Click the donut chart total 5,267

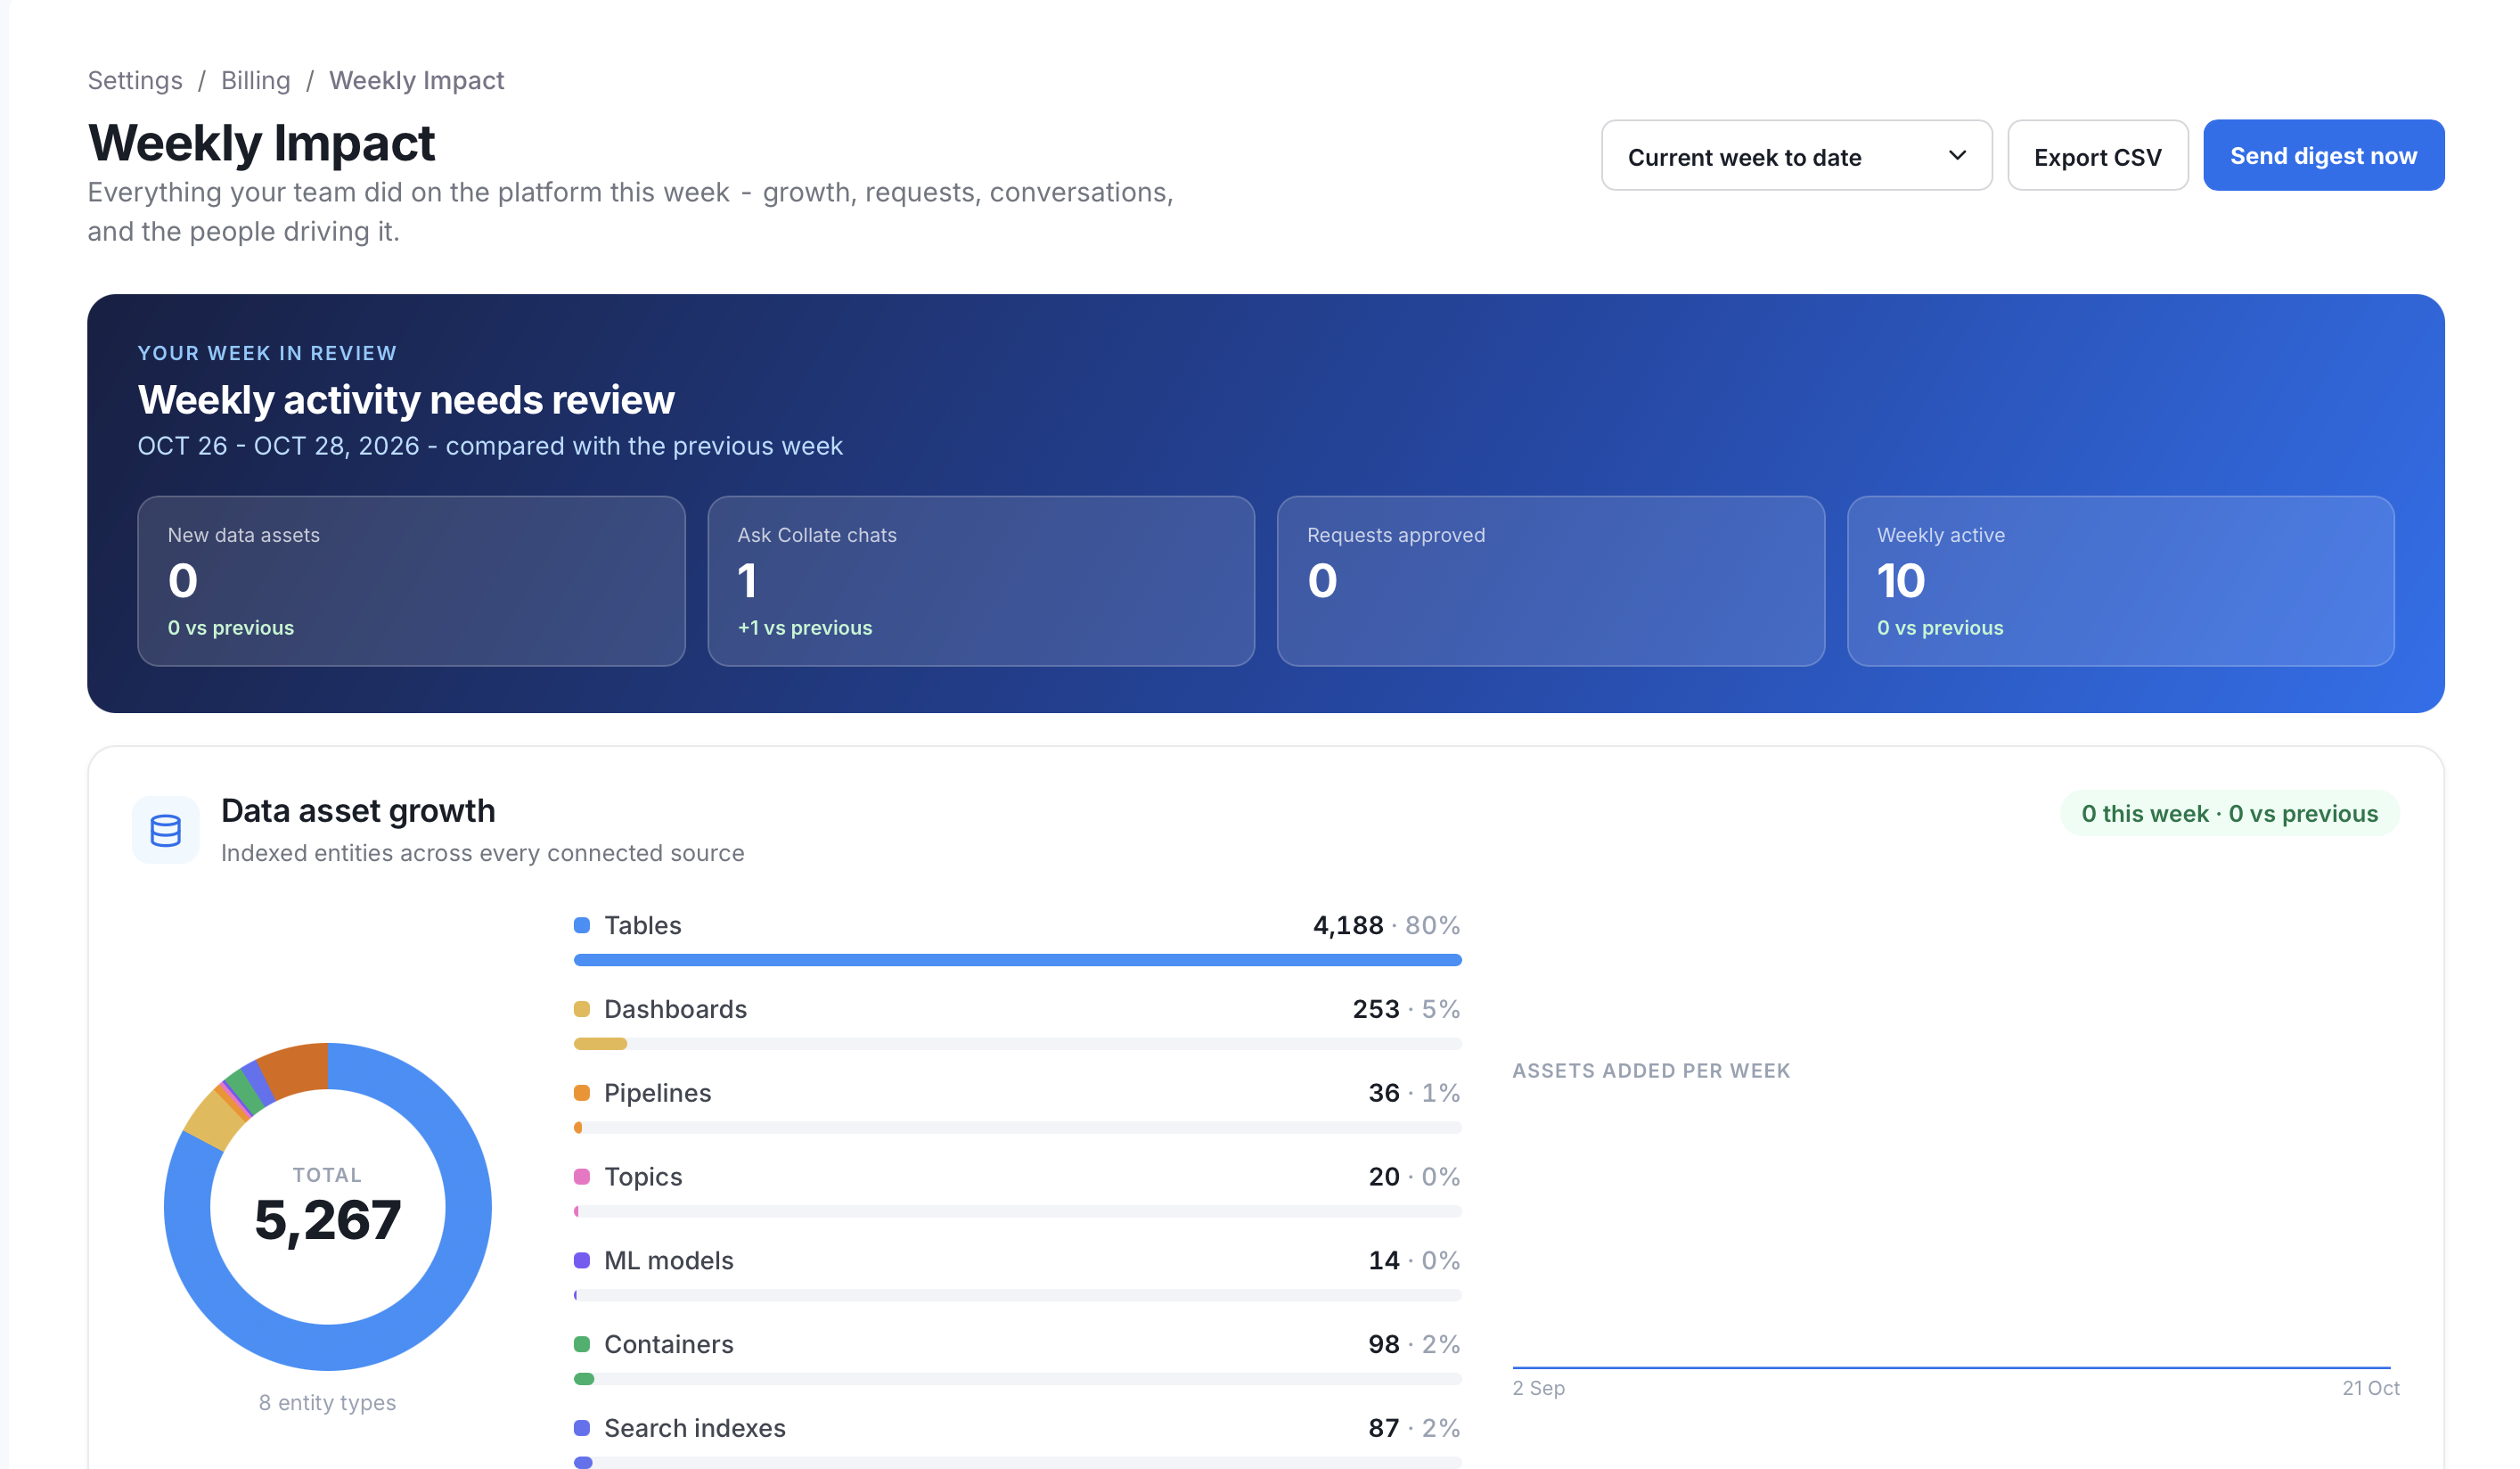(x=328, y=1220)
